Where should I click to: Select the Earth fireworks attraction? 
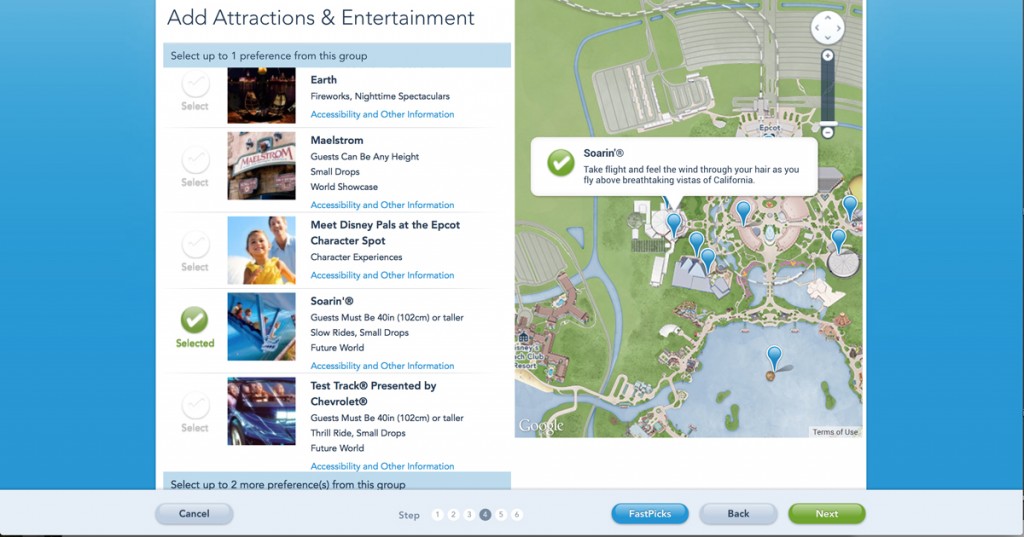click(x=195, y=92)
